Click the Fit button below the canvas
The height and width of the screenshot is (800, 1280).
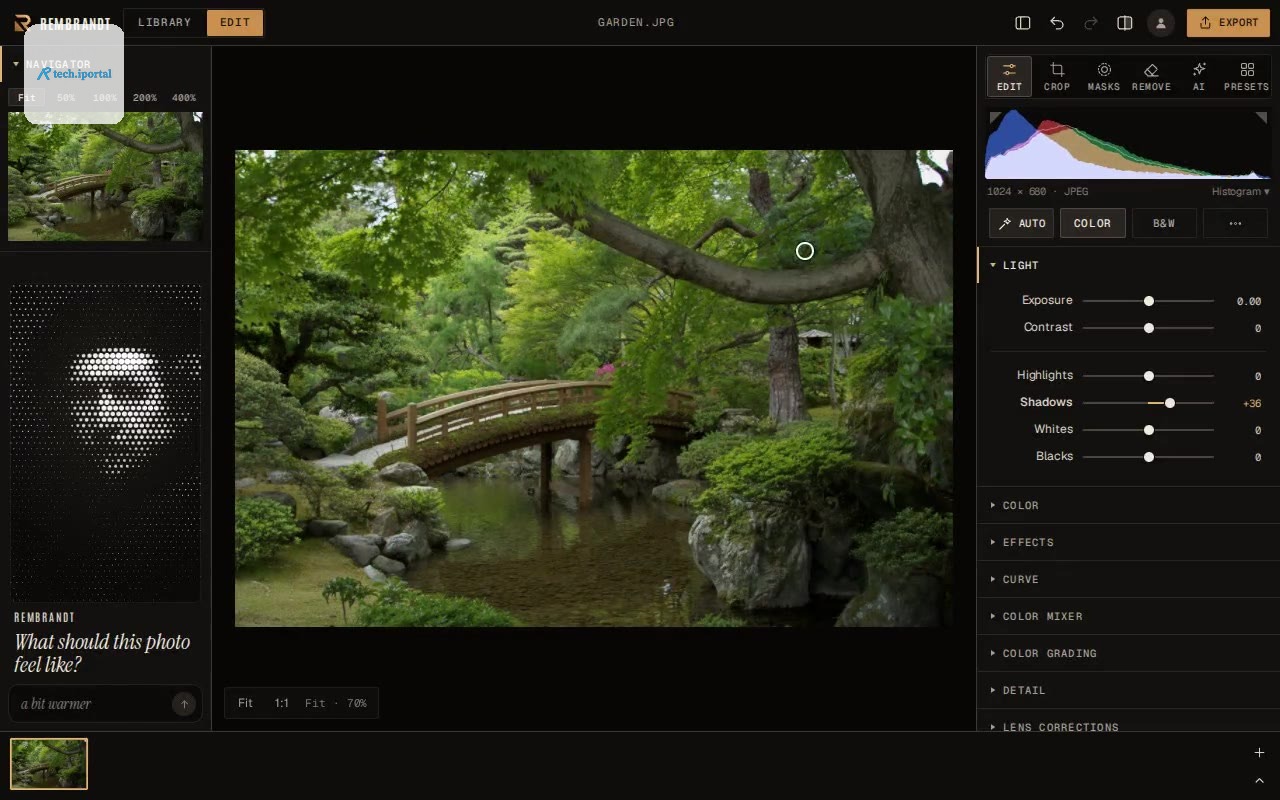pos(245,703)
